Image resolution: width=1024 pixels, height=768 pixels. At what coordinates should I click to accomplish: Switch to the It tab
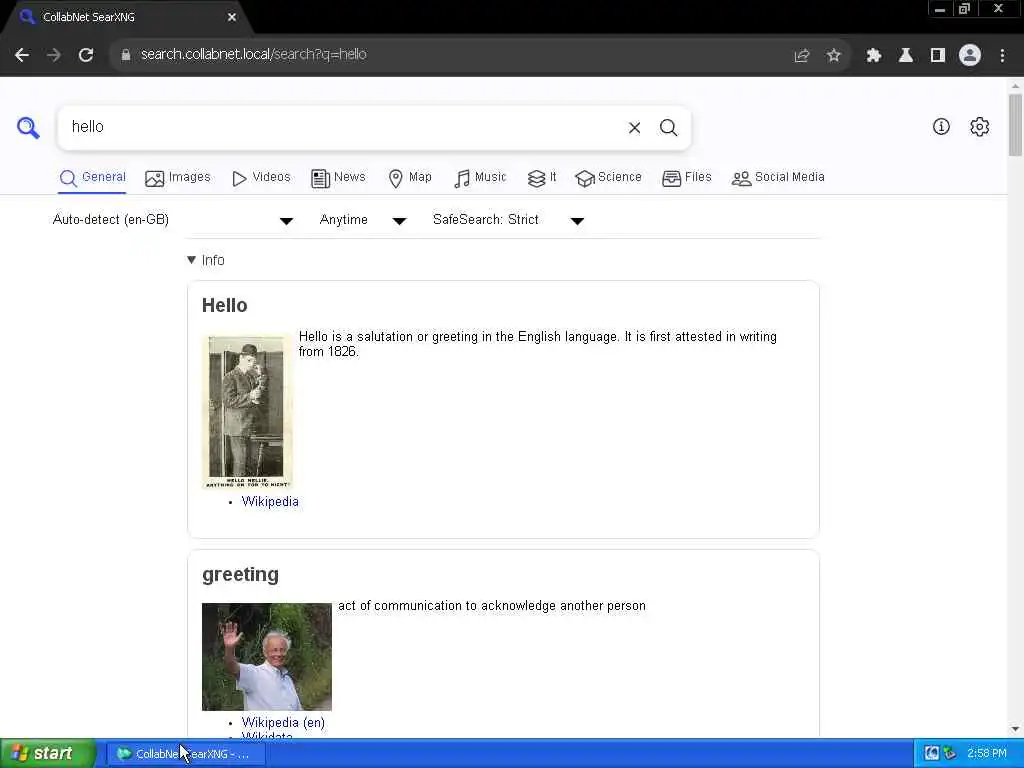(x=541, y=178)
